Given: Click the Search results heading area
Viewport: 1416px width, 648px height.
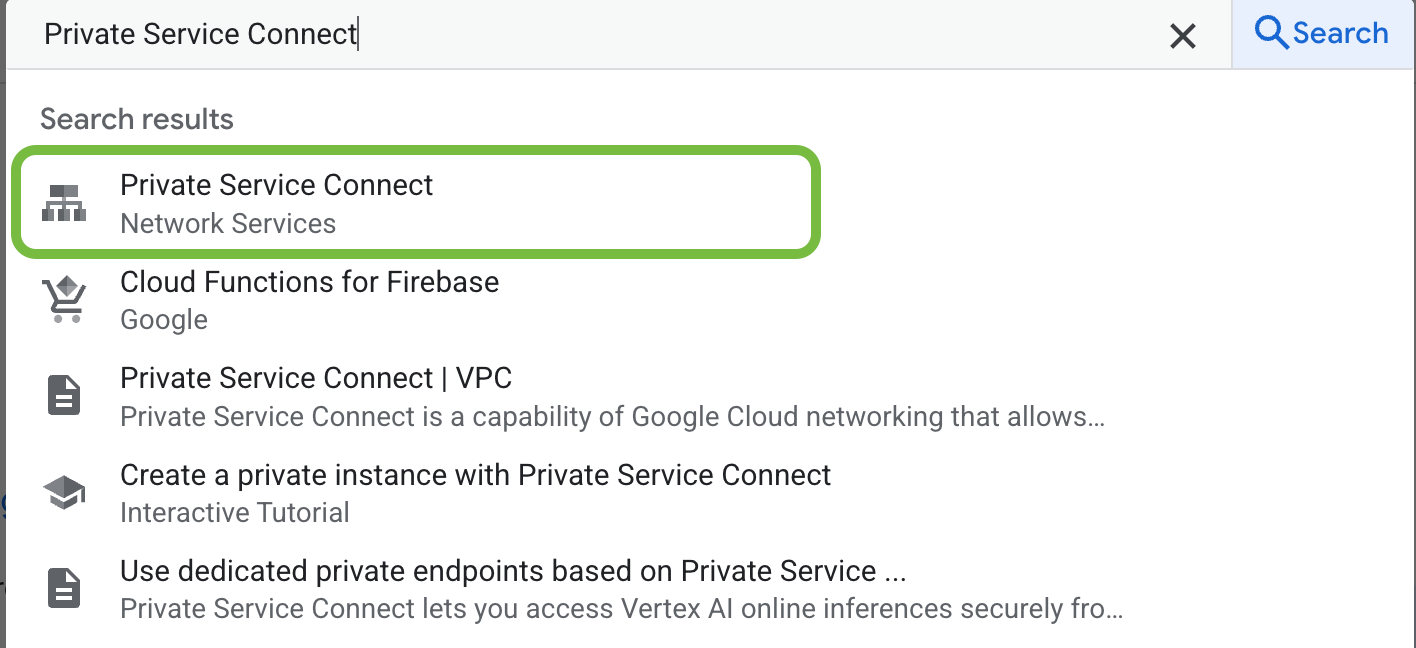Looking at the screenshot, I should pos(136,119).
